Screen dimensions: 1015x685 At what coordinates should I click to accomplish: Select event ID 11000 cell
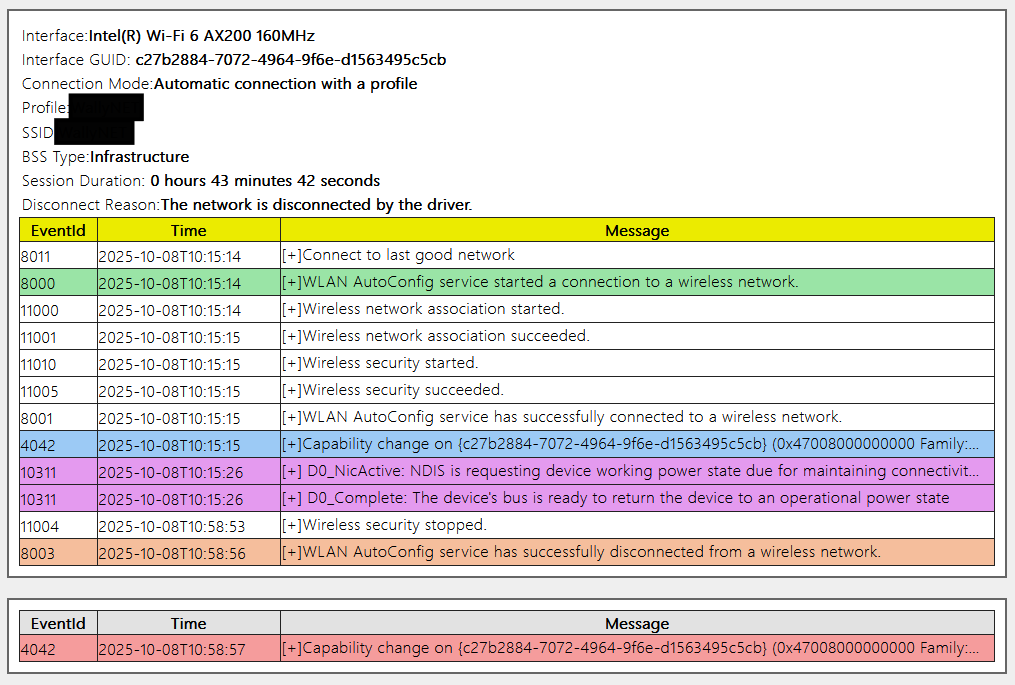pyautogui.click(x=58, y=310)
